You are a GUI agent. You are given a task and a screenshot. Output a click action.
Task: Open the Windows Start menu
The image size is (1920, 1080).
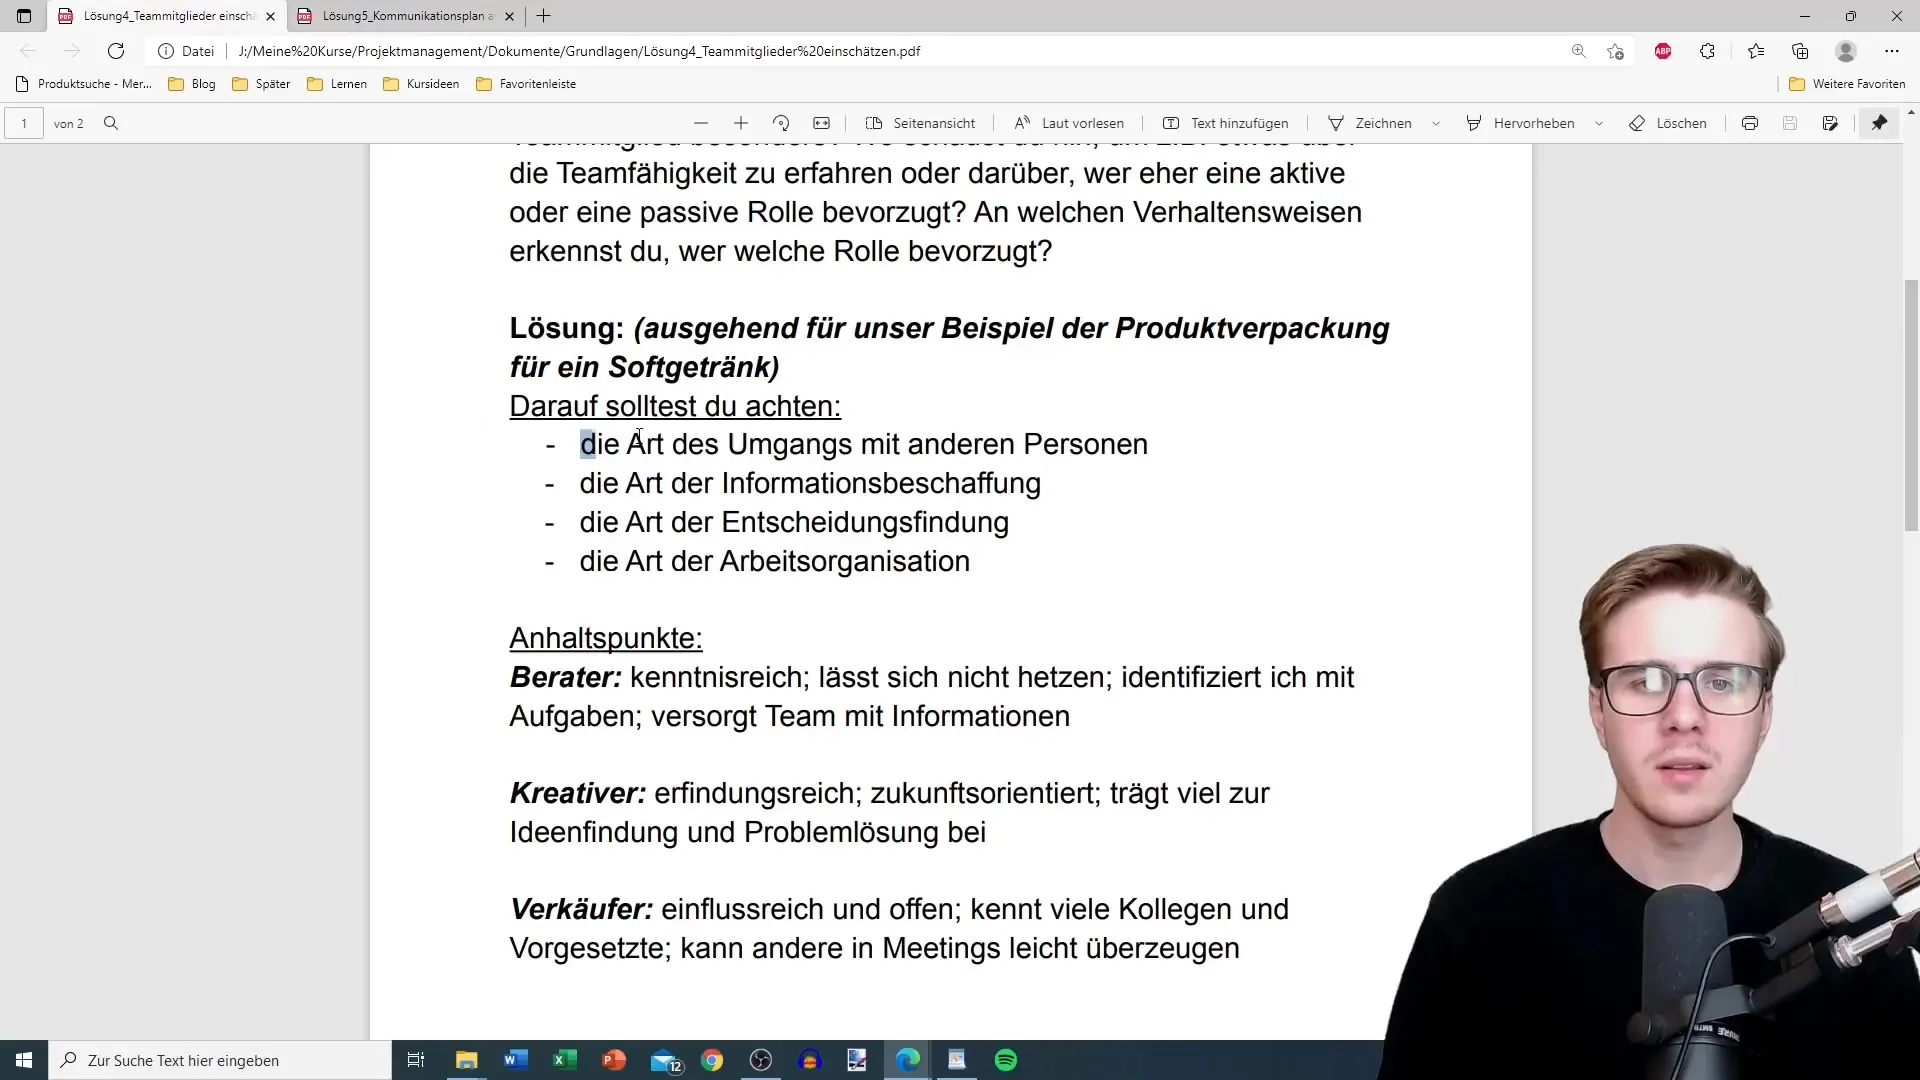click(24, 1060)
